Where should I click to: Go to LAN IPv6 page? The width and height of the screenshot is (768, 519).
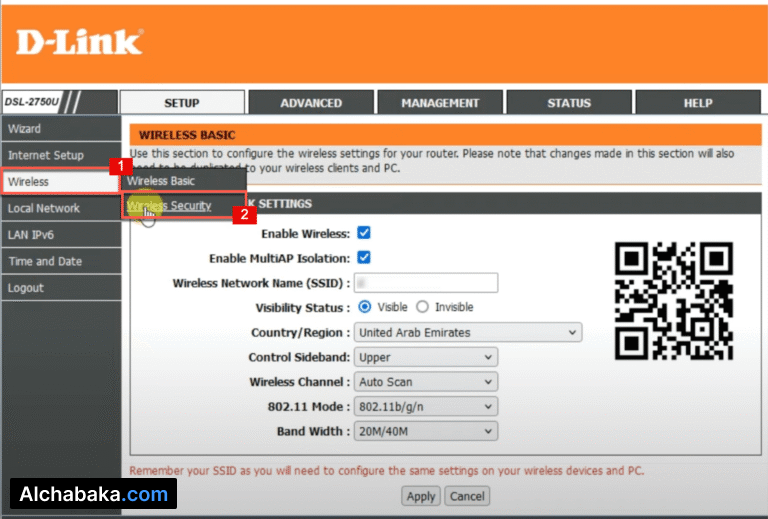[61, 235]
